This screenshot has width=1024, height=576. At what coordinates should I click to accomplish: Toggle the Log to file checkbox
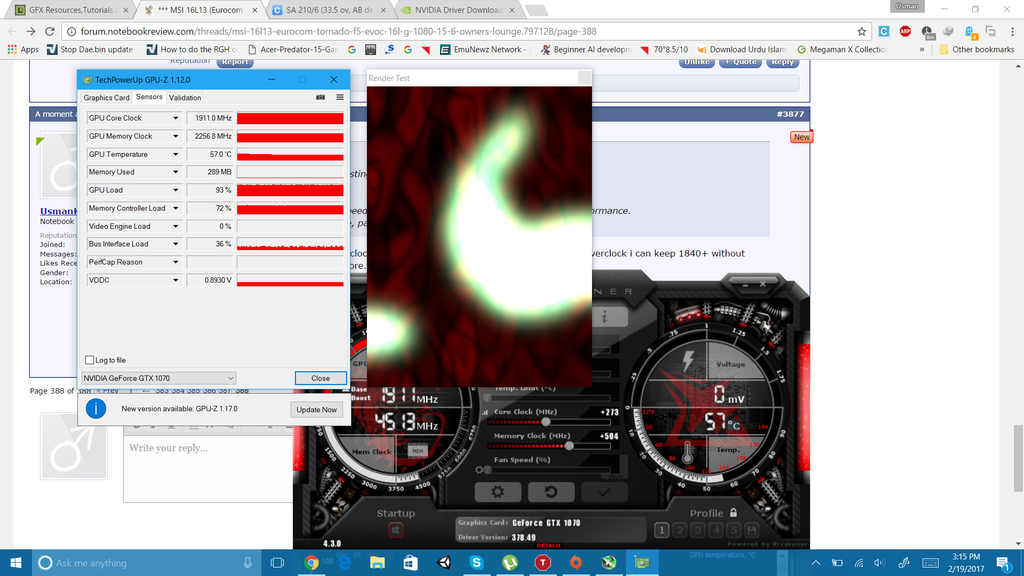click(89, 360)
